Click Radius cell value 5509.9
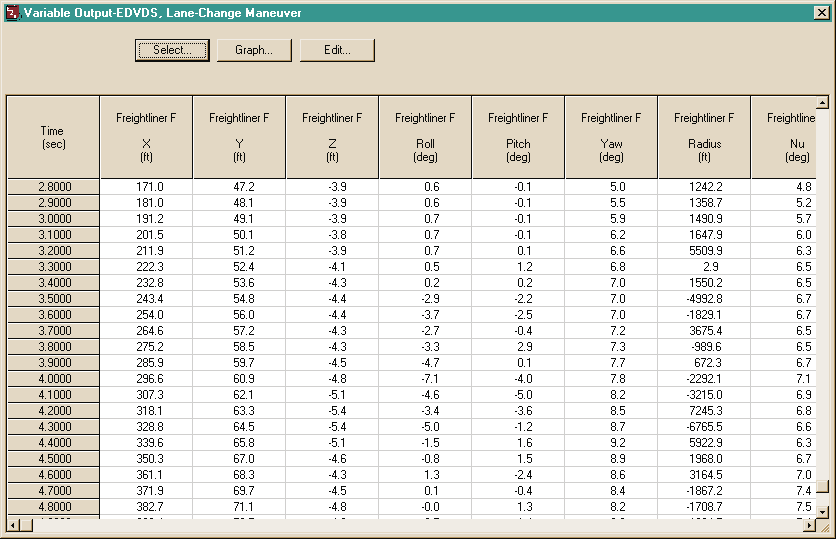Image resolution: width=836 pixels, height=539 pixels. click(x=704, y=251)
